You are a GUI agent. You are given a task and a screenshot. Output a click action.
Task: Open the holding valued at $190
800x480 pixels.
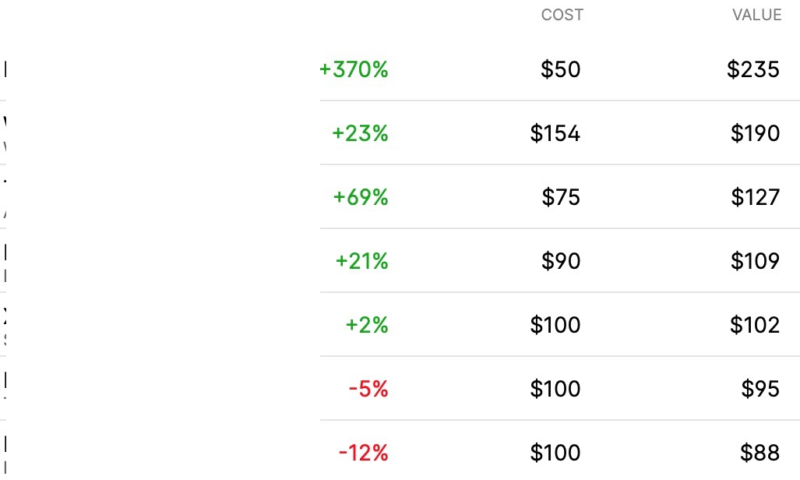(x=755, y=133)
